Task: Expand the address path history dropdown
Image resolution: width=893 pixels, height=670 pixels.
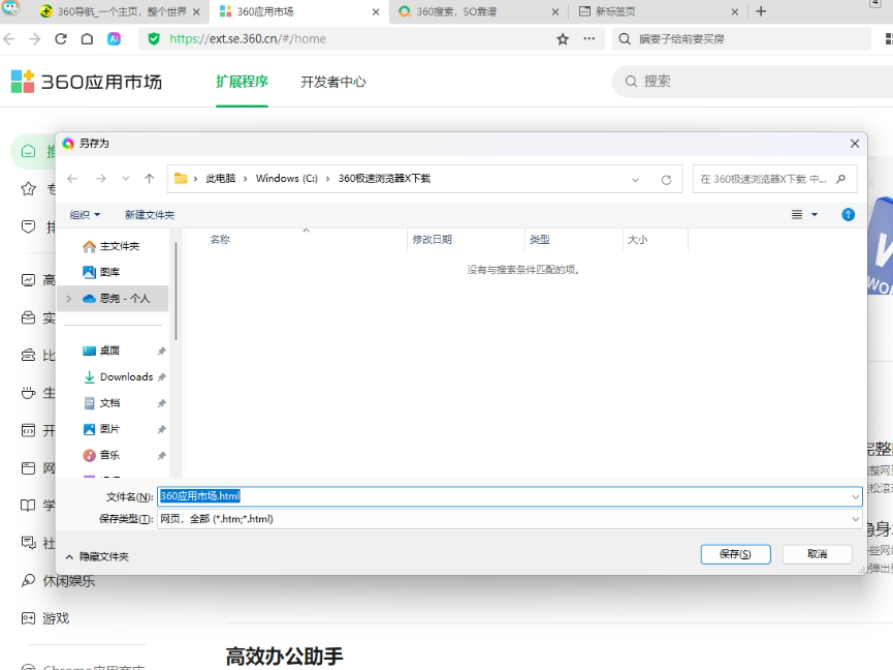Action: (x=635, y=180)
